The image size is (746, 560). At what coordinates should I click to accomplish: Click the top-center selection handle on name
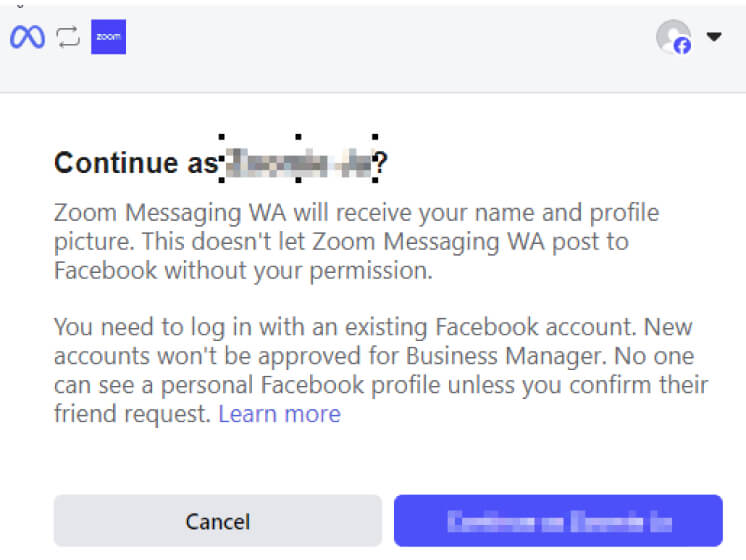coord(298,138)
